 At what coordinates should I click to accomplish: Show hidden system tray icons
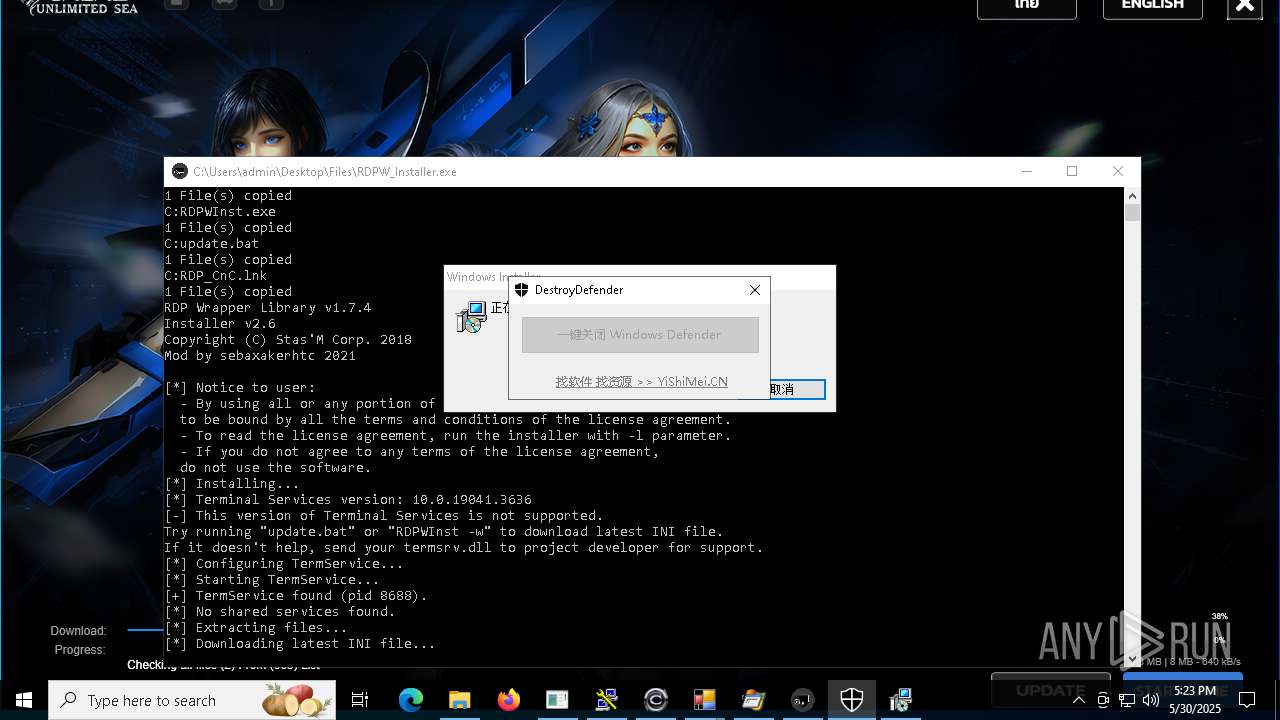tap(1078, 700)
